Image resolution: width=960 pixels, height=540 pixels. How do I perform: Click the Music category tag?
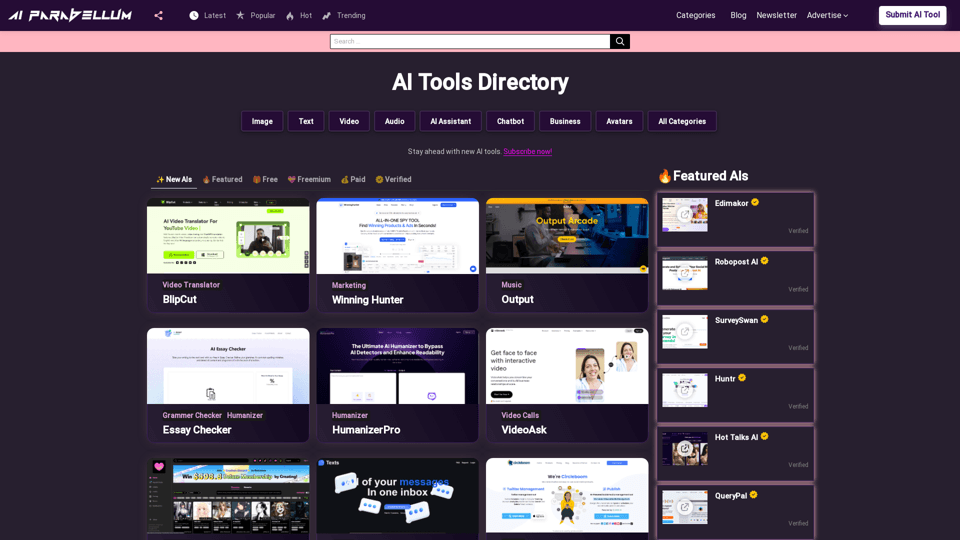pos(511,285)
